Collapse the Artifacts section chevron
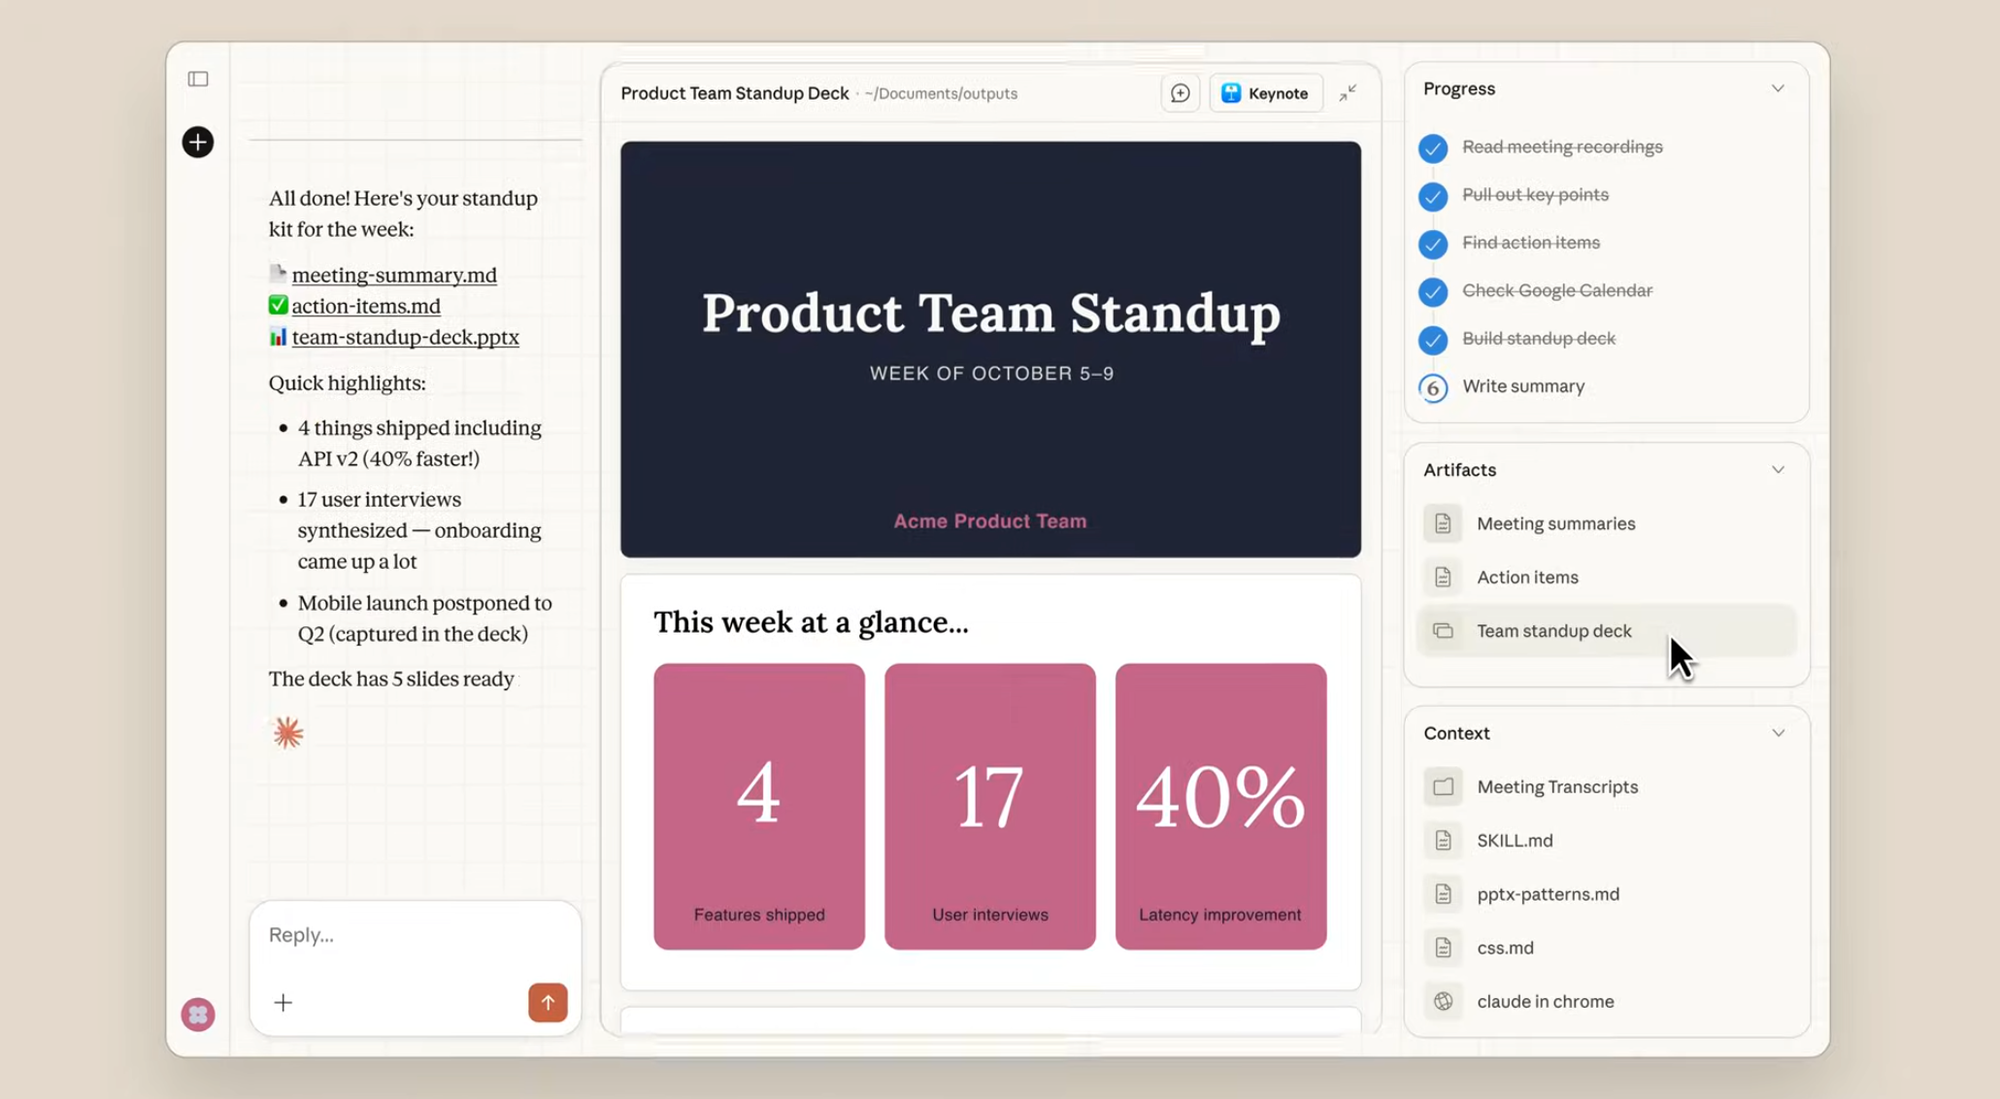This screenshot has height=1099, width=2000. pyautogui.click(x=1778, y=470)
